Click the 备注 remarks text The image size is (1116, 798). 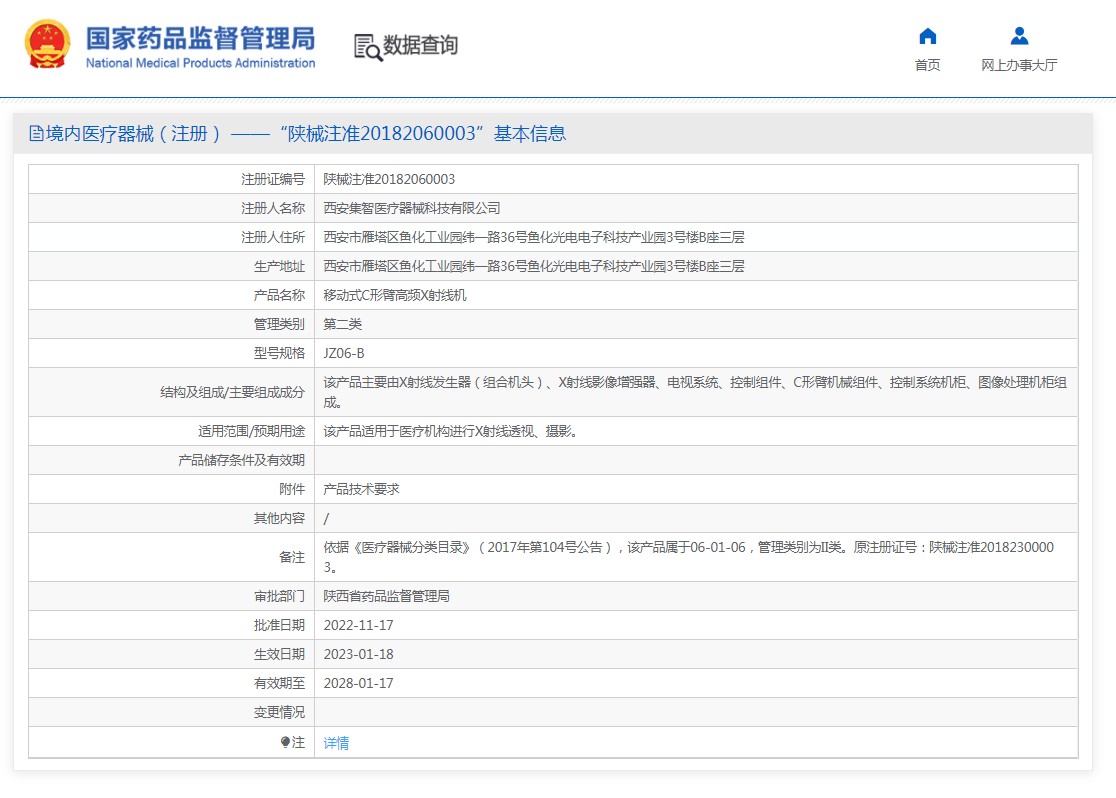pyautogui.click(x=688, y=557)
